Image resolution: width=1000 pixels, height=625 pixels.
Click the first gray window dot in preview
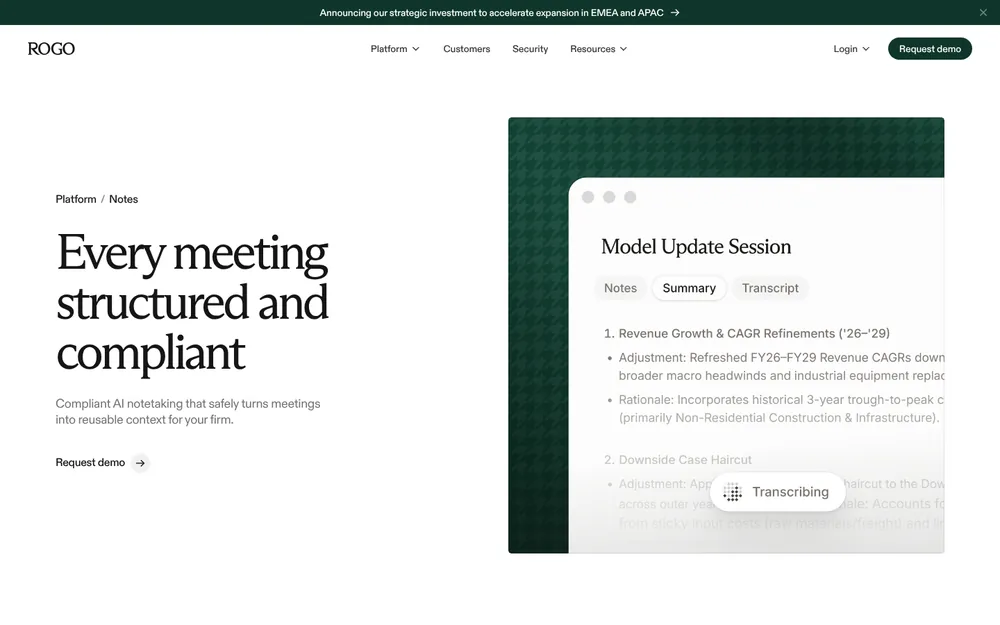pyautogui.click(x=588, y=197)
